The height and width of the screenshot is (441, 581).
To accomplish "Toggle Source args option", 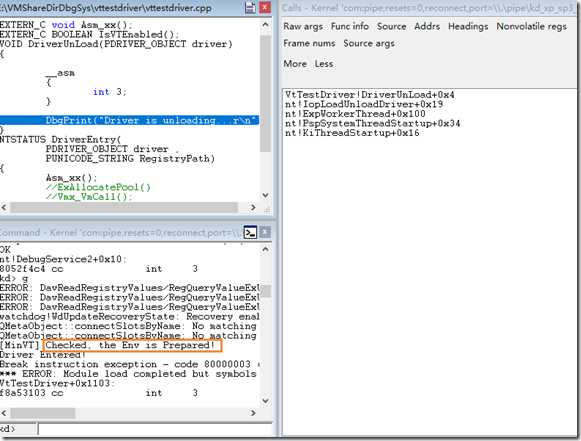I will click(369, 43).
